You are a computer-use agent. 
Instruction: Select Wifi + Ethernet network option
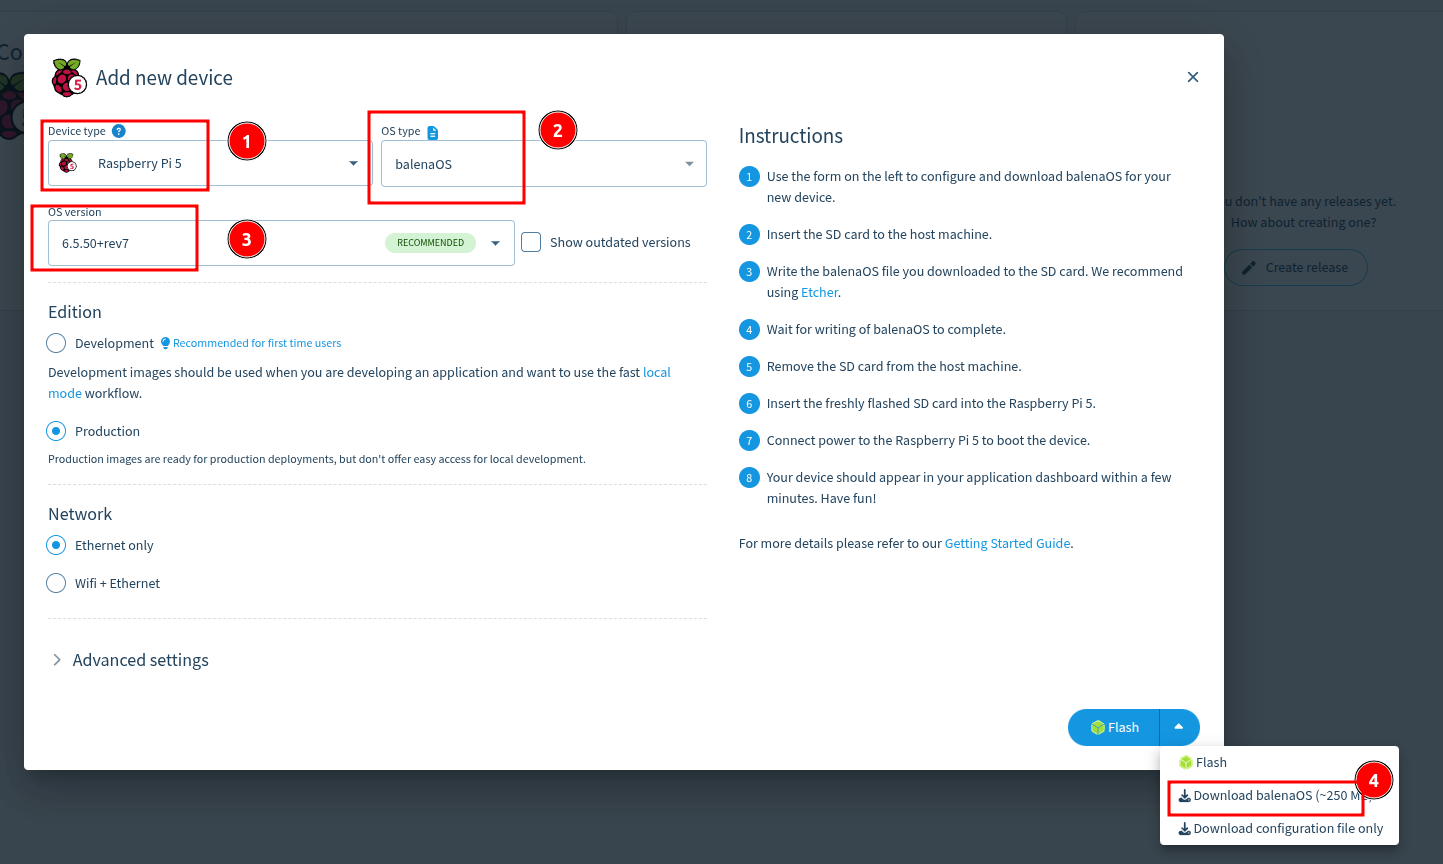[56, 583]
